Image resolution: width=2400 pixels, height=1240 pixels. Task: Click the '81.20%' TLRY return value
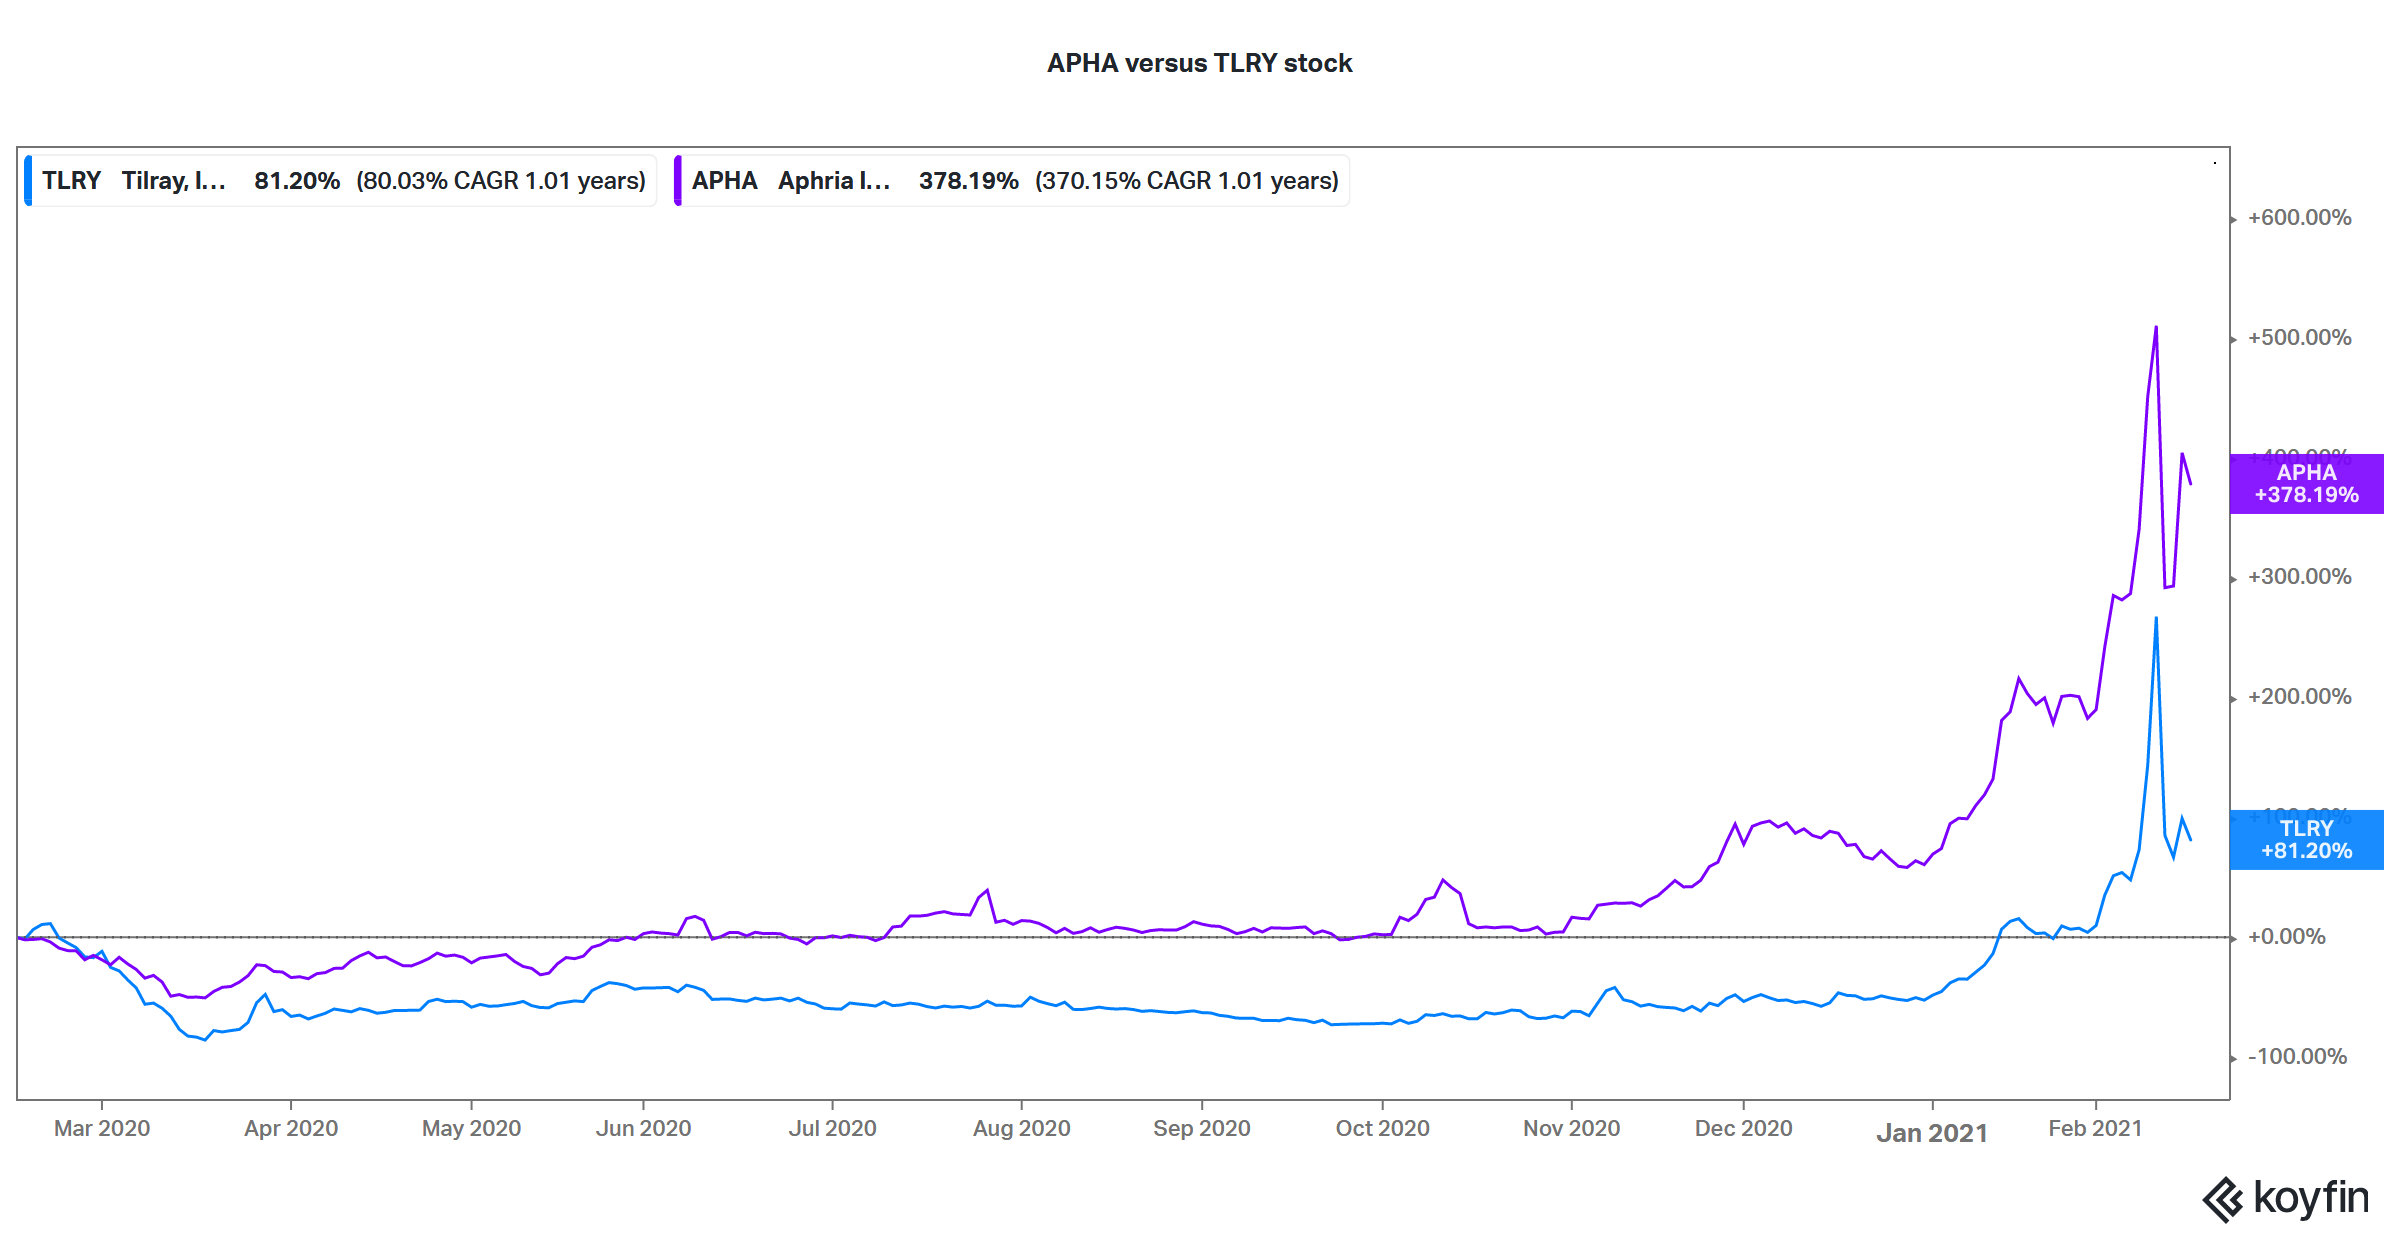coord(297,181)
